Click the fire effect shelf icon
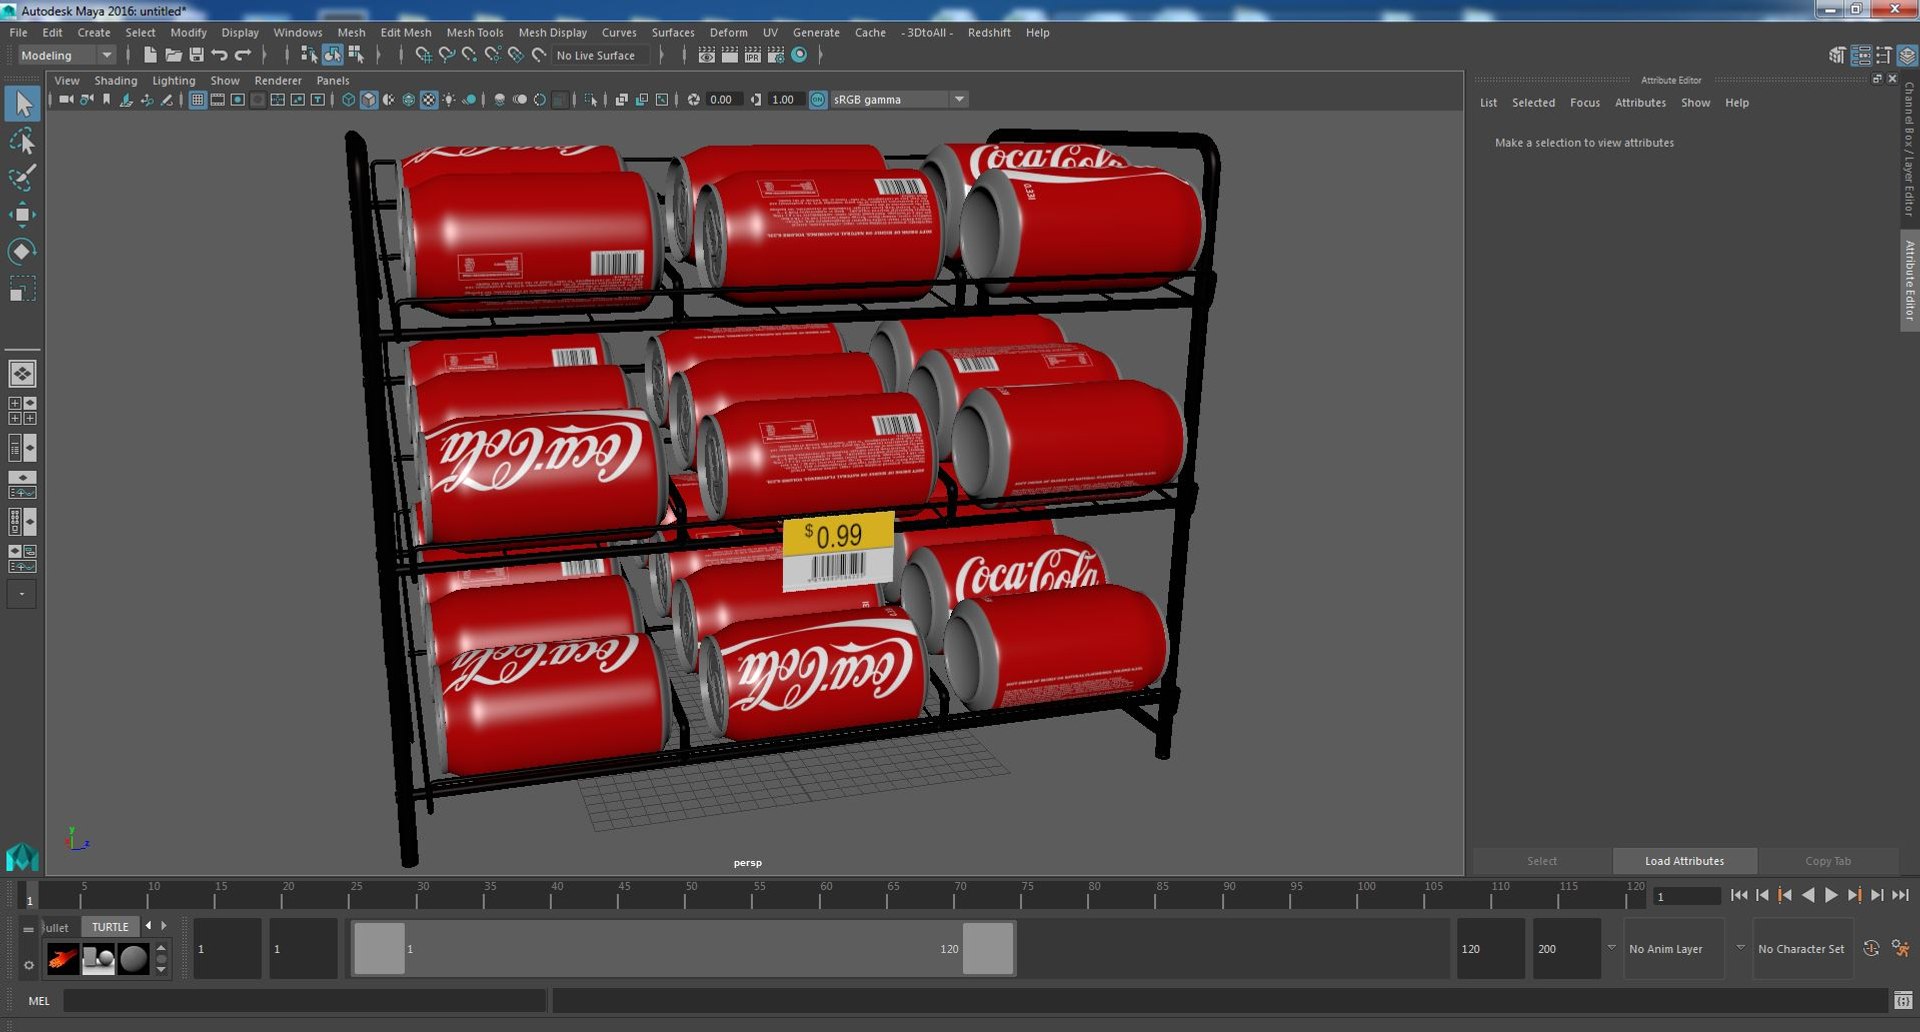 [x=63, y=959]
